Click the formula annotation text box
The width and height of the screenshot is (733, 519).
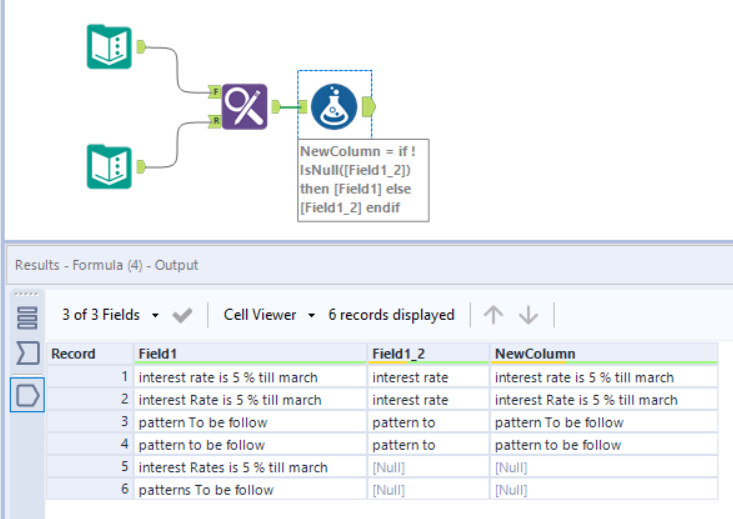coord(363,179)
